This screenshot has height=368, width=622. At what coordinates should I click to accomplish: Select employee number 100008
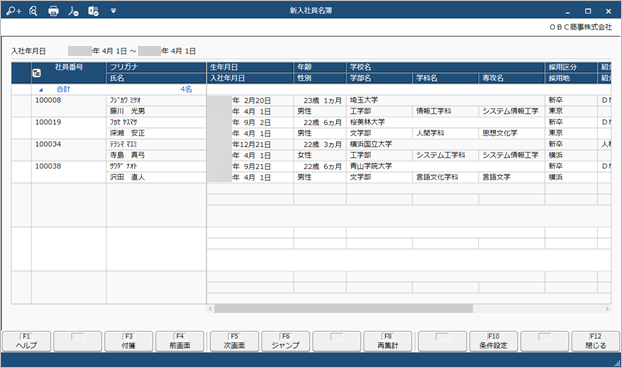click(x=48, y=100)
